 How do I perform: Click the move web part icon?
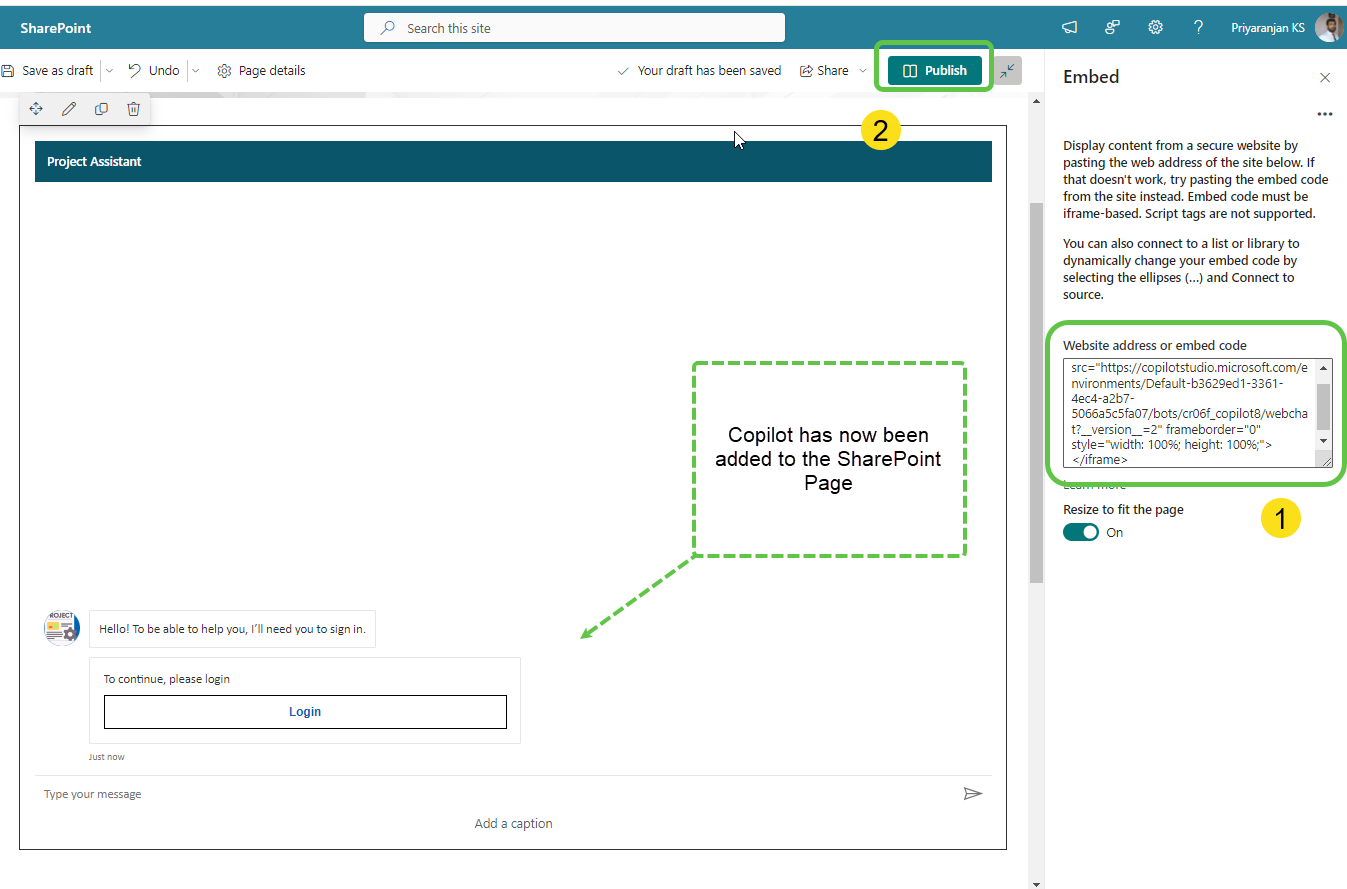tap(36, 109)
